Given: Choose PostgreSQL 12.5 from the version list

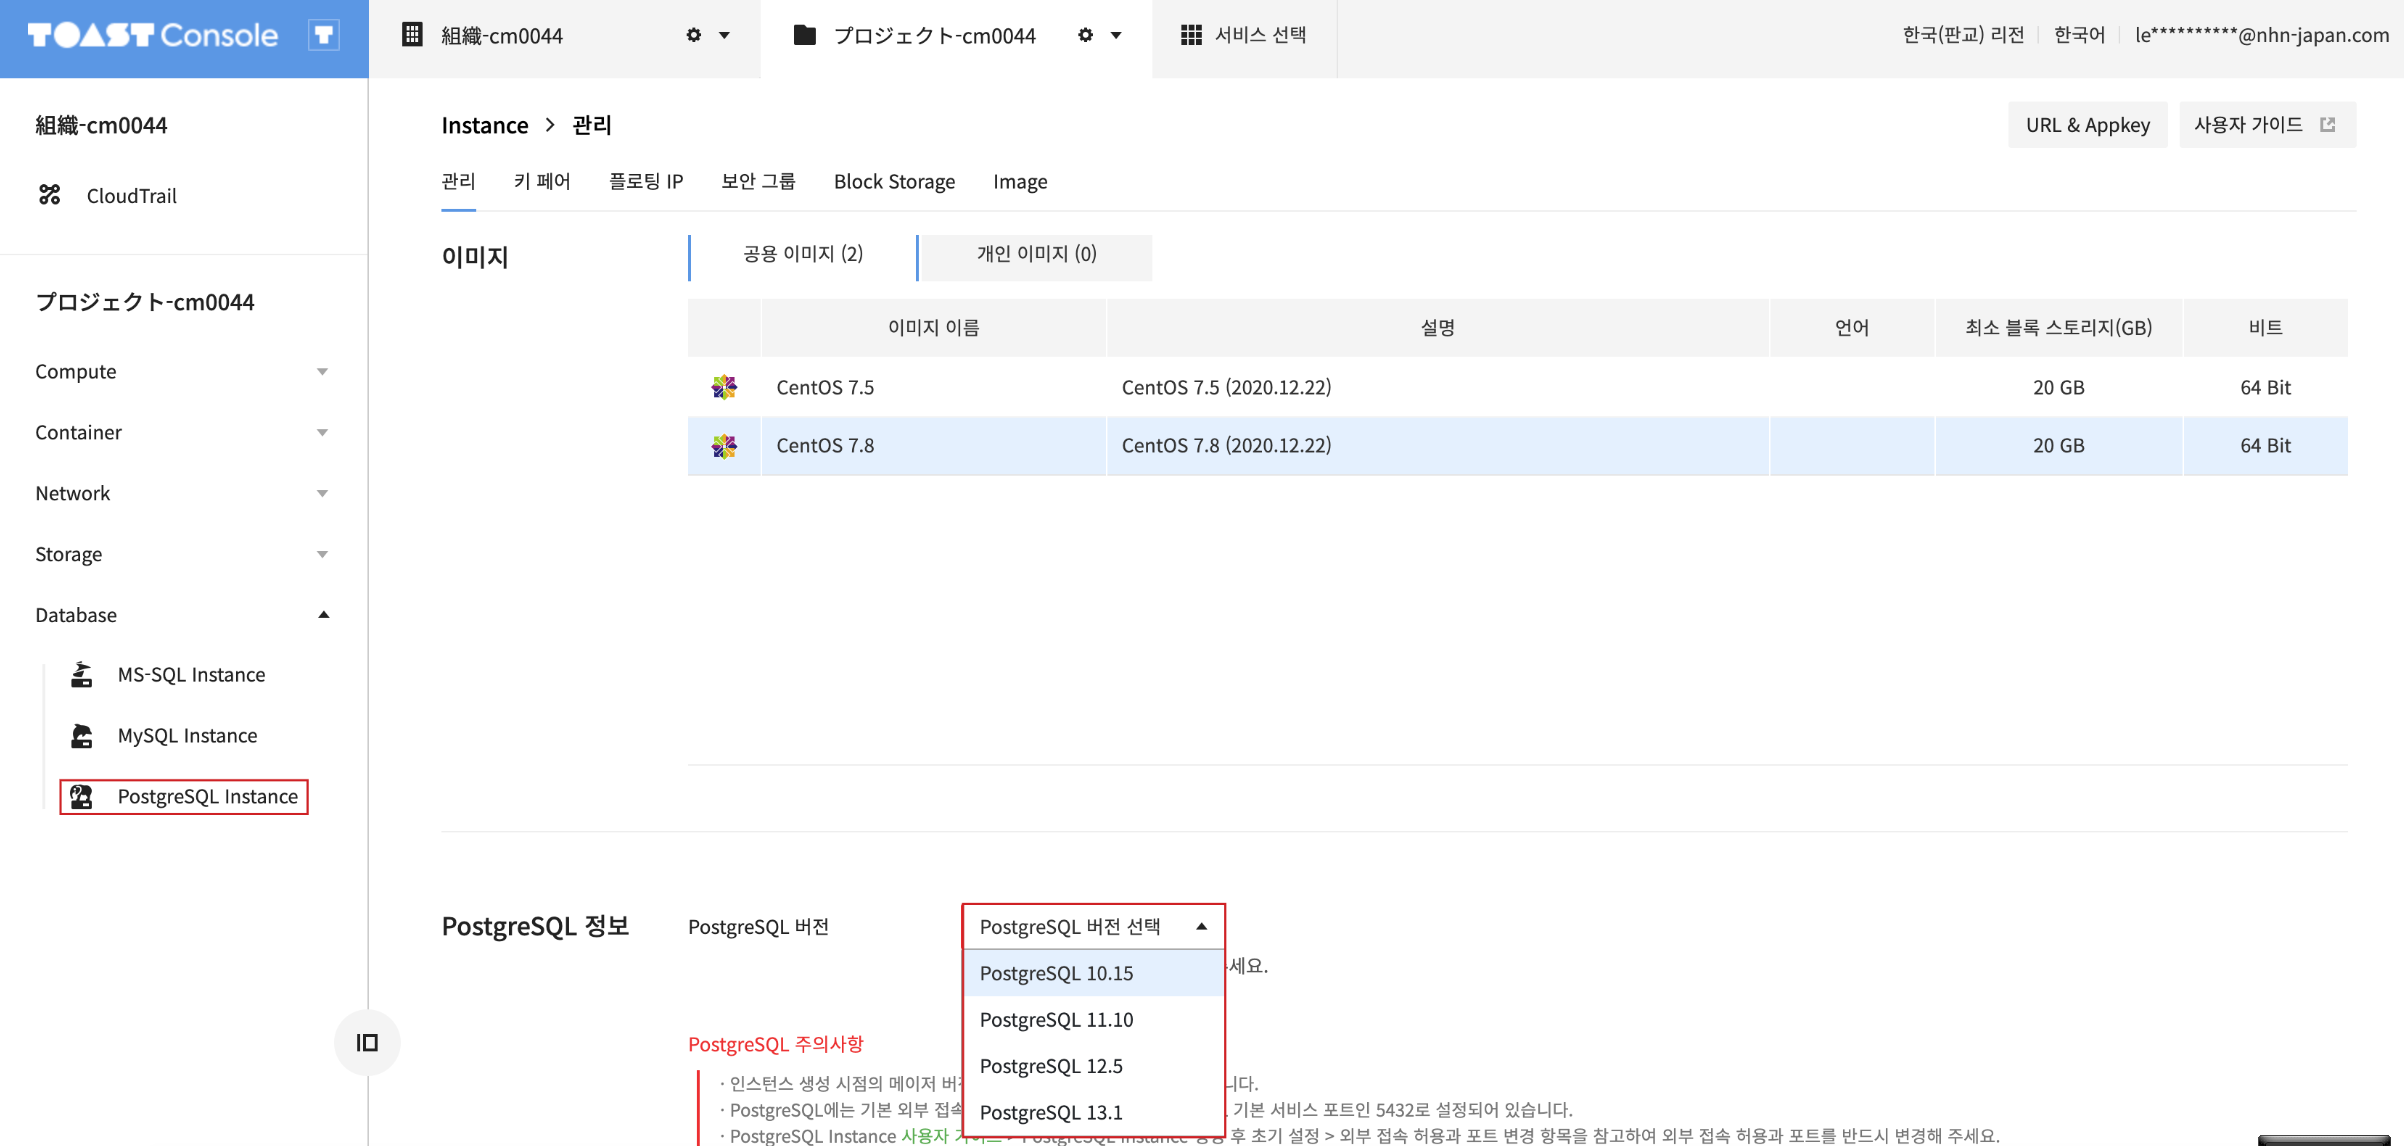Looking at the screenshot, I should 1093,1066.
